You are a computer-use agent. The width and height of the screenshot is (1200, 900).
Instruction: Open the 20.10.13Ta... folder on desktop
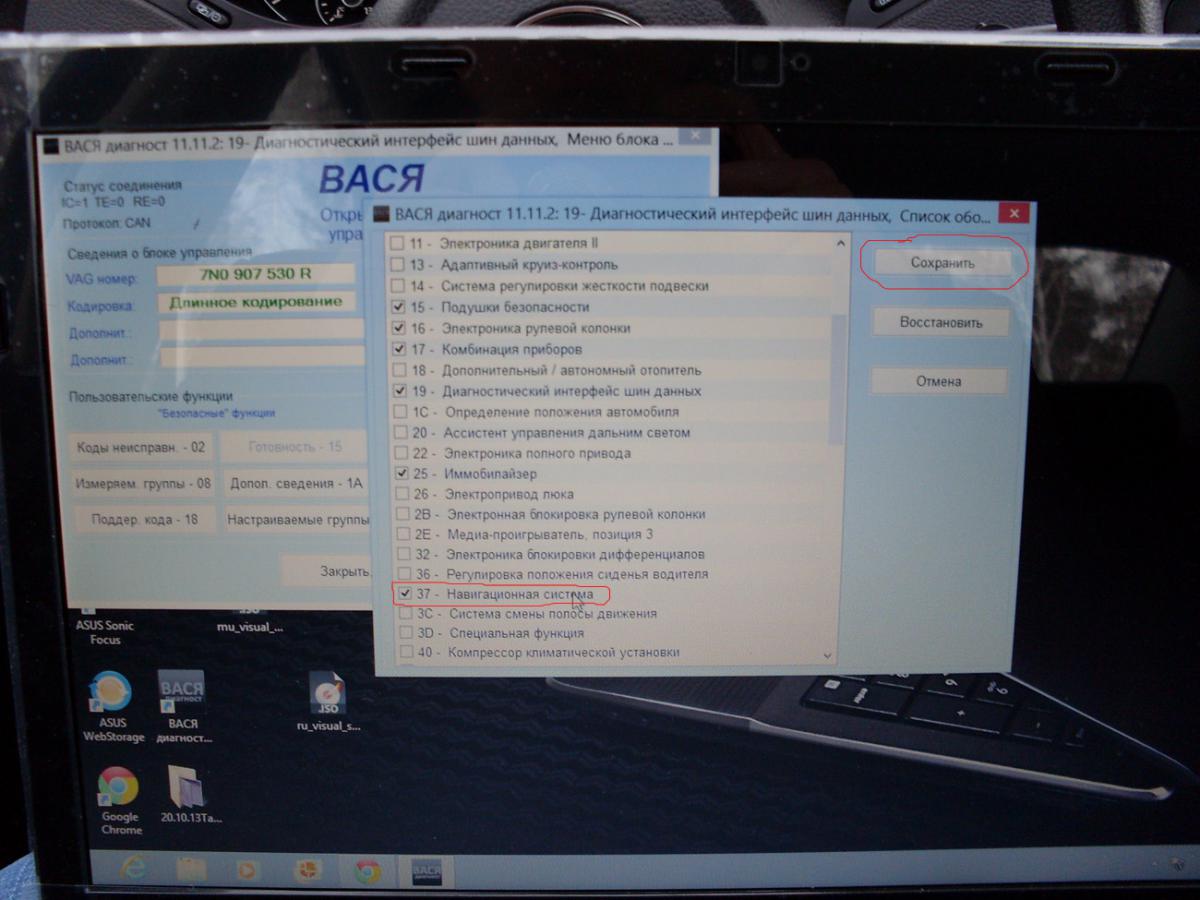click(x=190, y=795)
